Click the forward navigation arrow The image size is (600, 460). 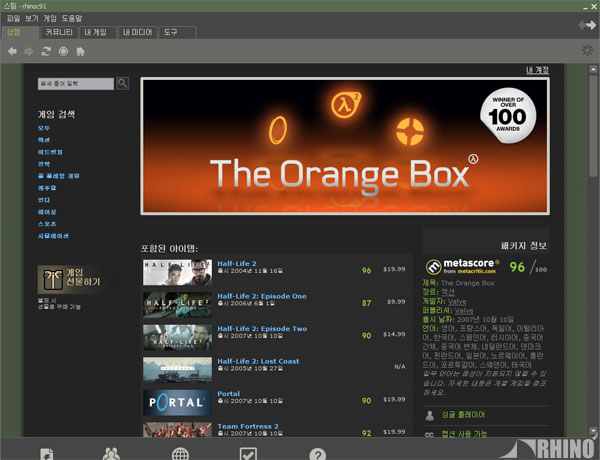[x=29, y=51]
